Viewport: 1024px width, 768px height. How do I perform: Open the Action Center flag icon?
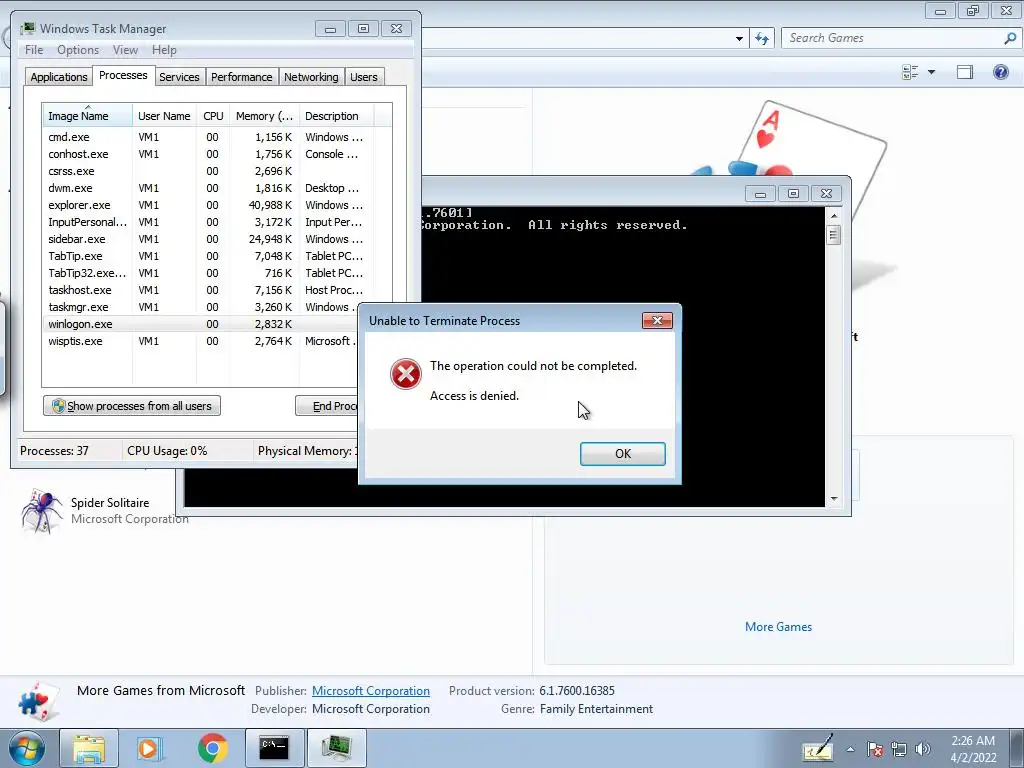(x=875, y=749)
